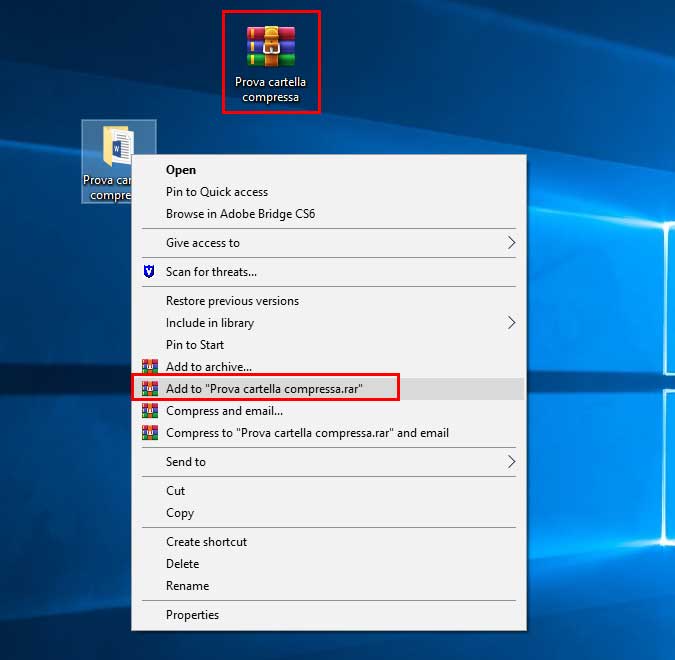Choose Compress and email... option
This screenshot has height=660, width=675.
click(x=329, y=410)
